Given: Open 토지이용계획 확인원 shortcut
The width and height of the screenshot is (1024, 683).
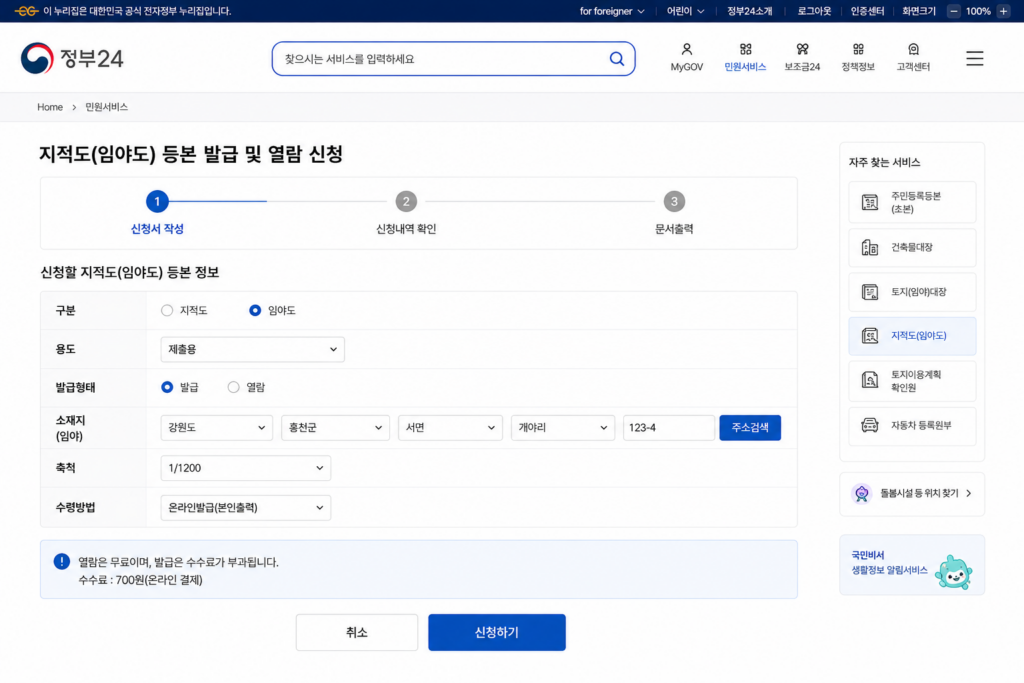Looking at the screenshot, I should click(912, 381).
